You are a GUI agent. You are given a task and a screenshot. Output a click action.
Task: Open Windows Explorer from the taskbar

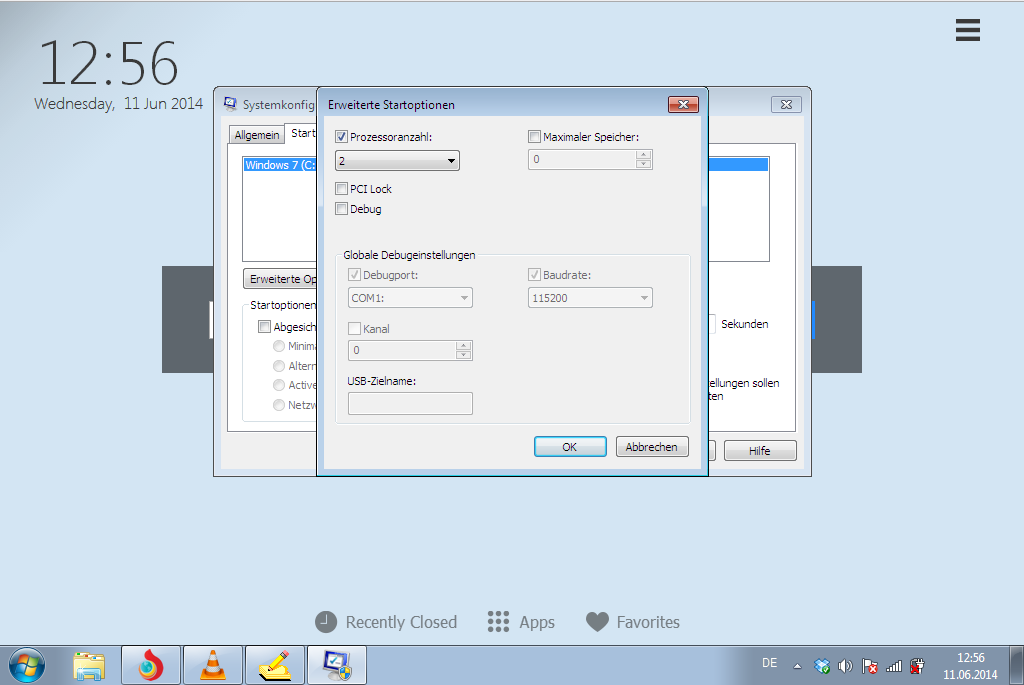[89, 665]
